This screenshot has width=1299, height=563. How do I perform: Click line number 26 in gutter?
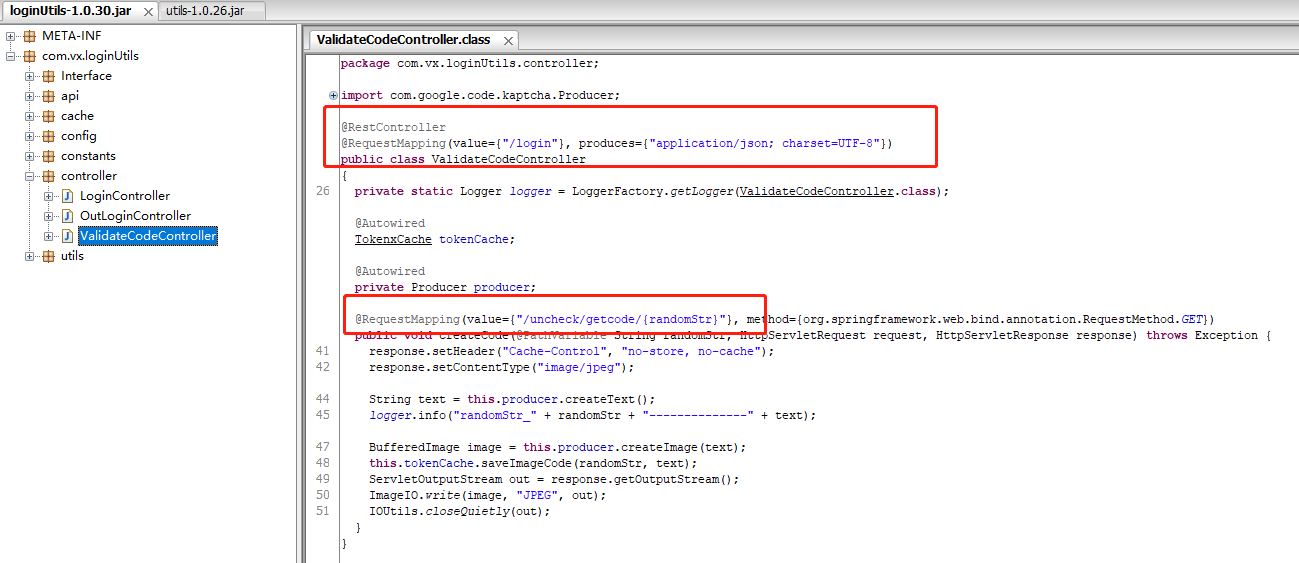pyautogui.click(x=322, y=191)
